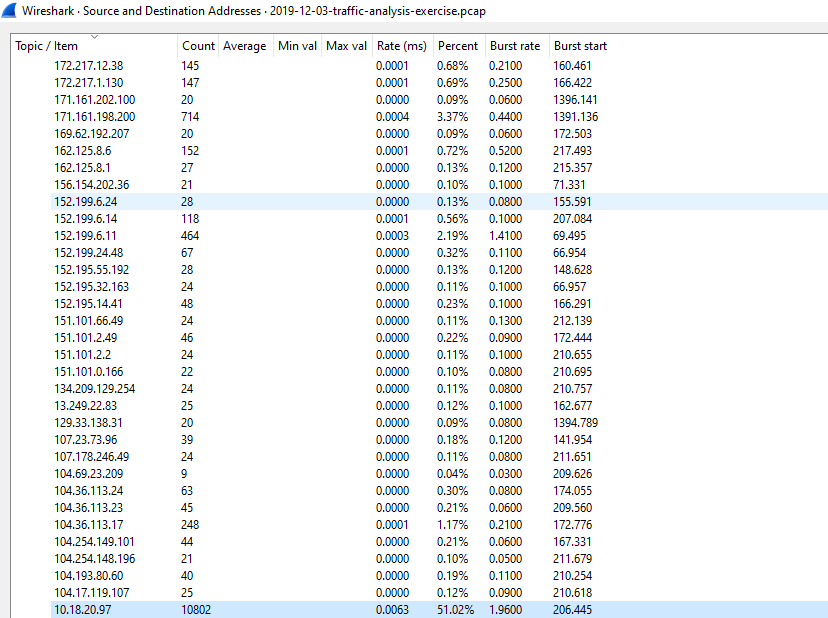Screen dimensions: 828x618
Task: Click burst rate value 1.4100
Action: point(505,236)
